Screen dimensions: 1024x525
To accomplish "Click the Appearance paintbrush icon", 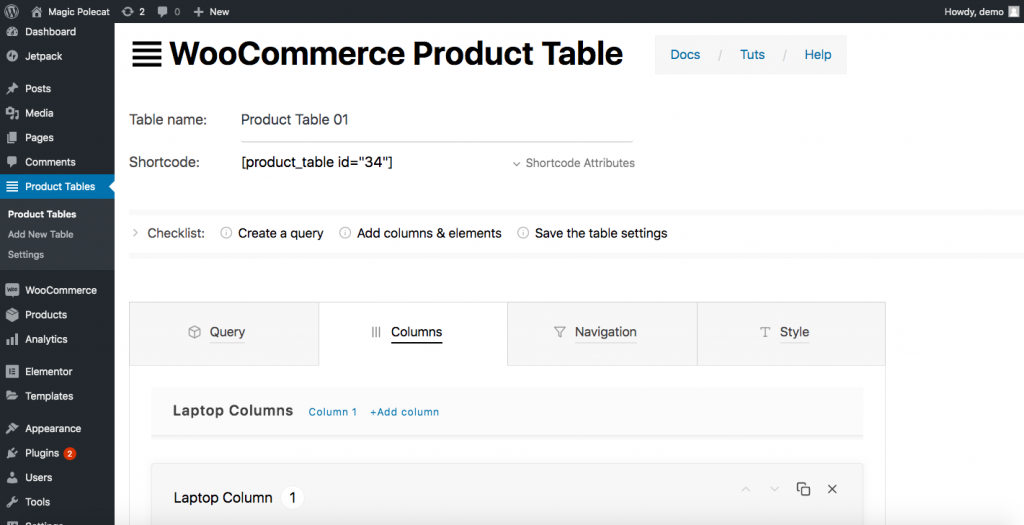I will click(x=12, y=428).
